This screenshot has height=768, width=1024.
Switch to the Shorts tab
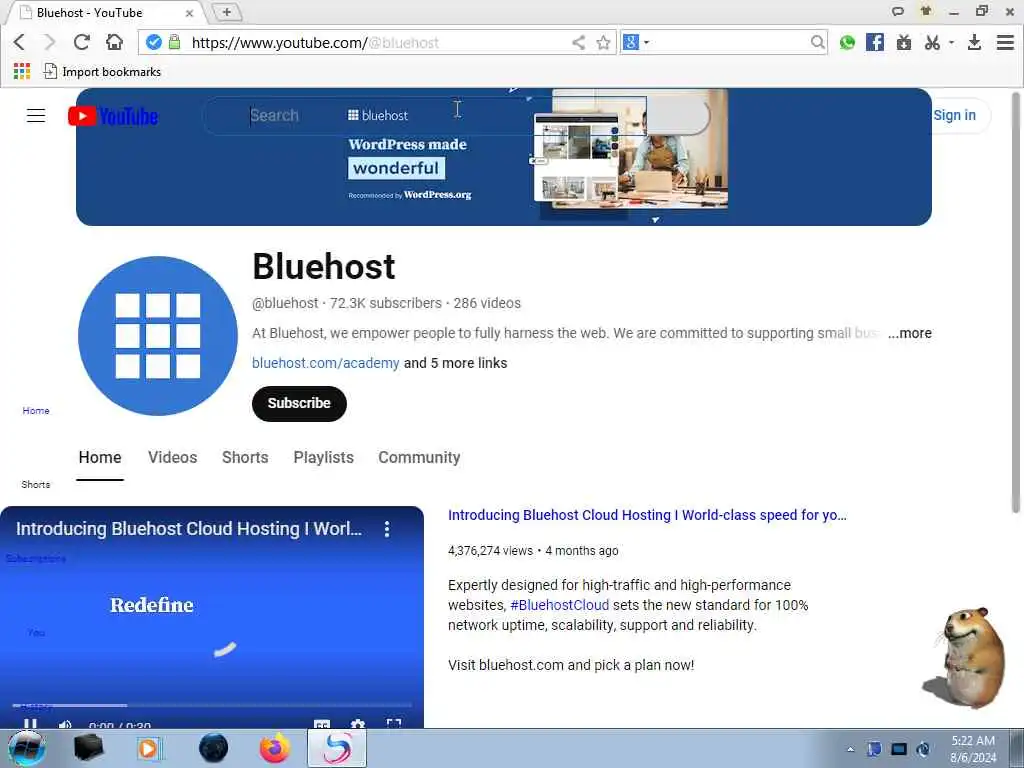tap(245, 457)
